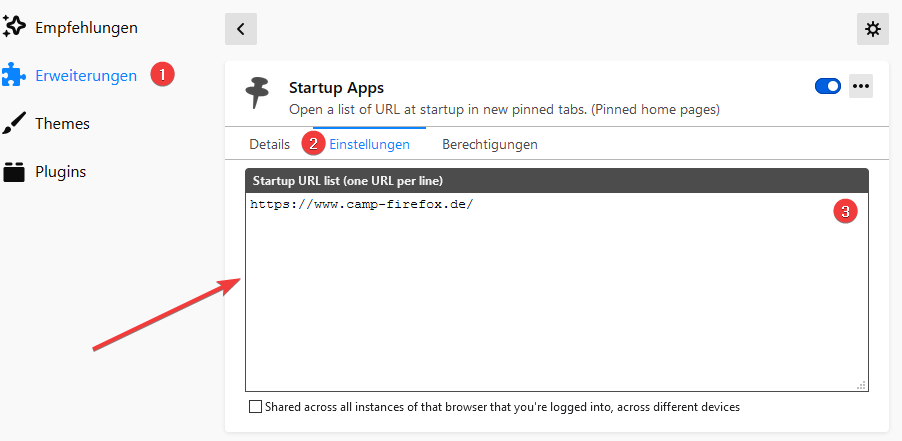Click the Empfehlungen sparkle icon

click(14, 27)
